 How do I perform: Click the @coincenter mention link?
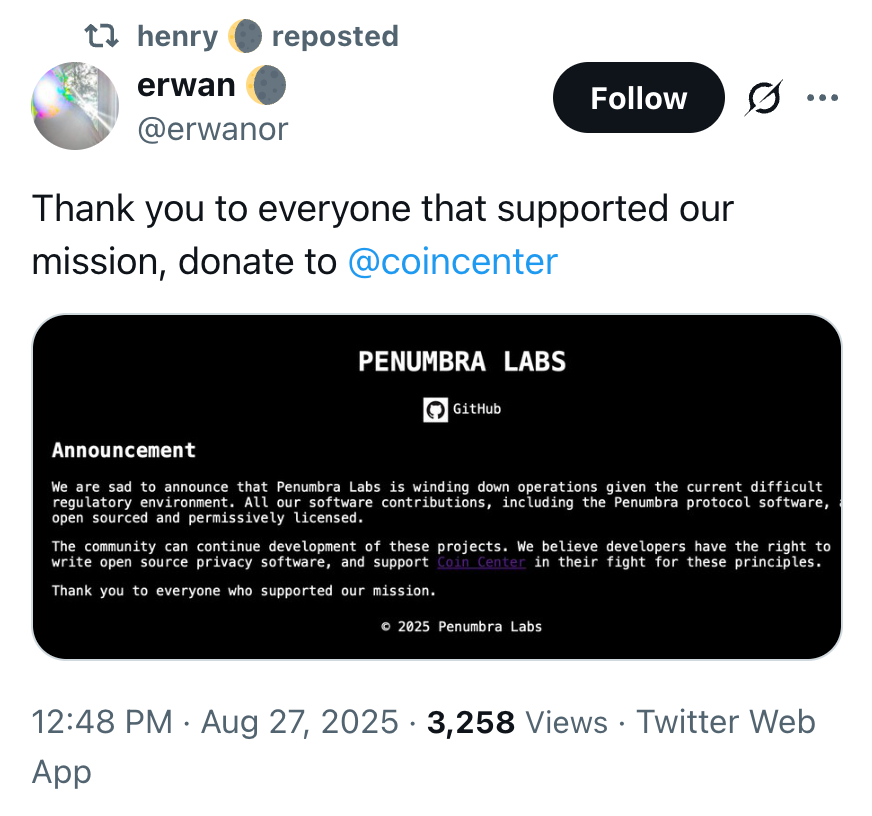click(x=452, y=261)
